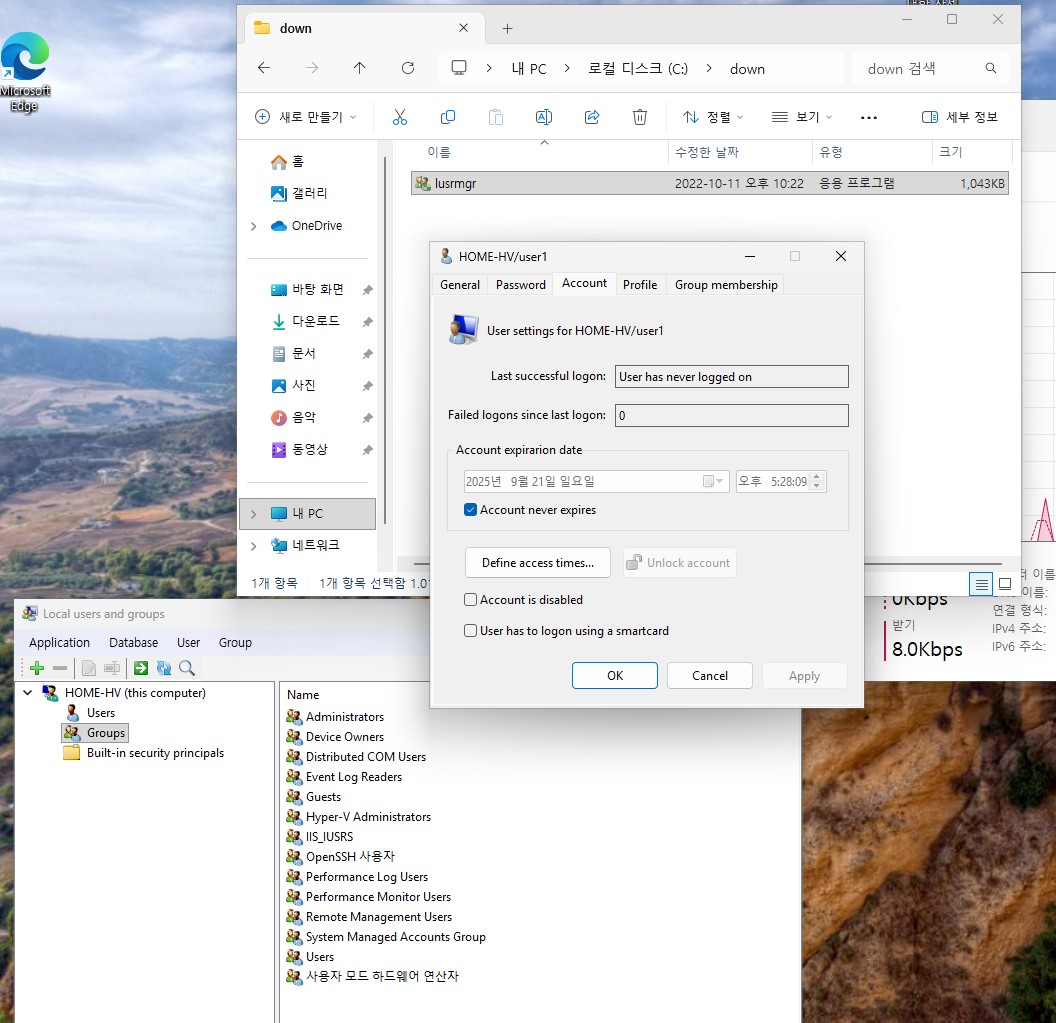Select Administrators group in the list
This screenshot has width=1056, height=1023.
pos(344,717)
